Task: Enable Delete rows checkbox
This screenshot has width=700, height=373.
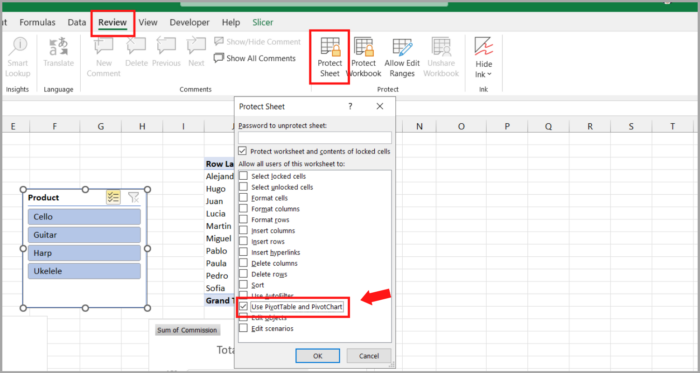Action: click(x=243, y=274)
